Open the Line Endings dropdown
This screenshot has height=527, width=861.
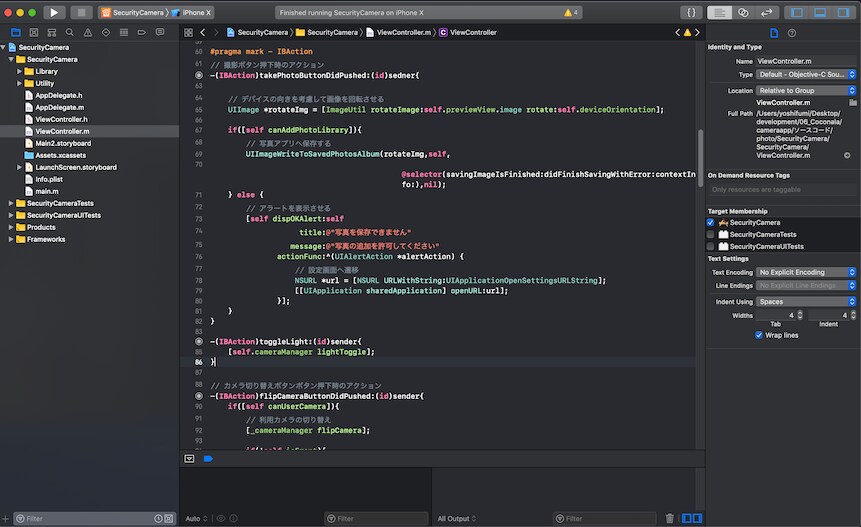pos(806,285)
